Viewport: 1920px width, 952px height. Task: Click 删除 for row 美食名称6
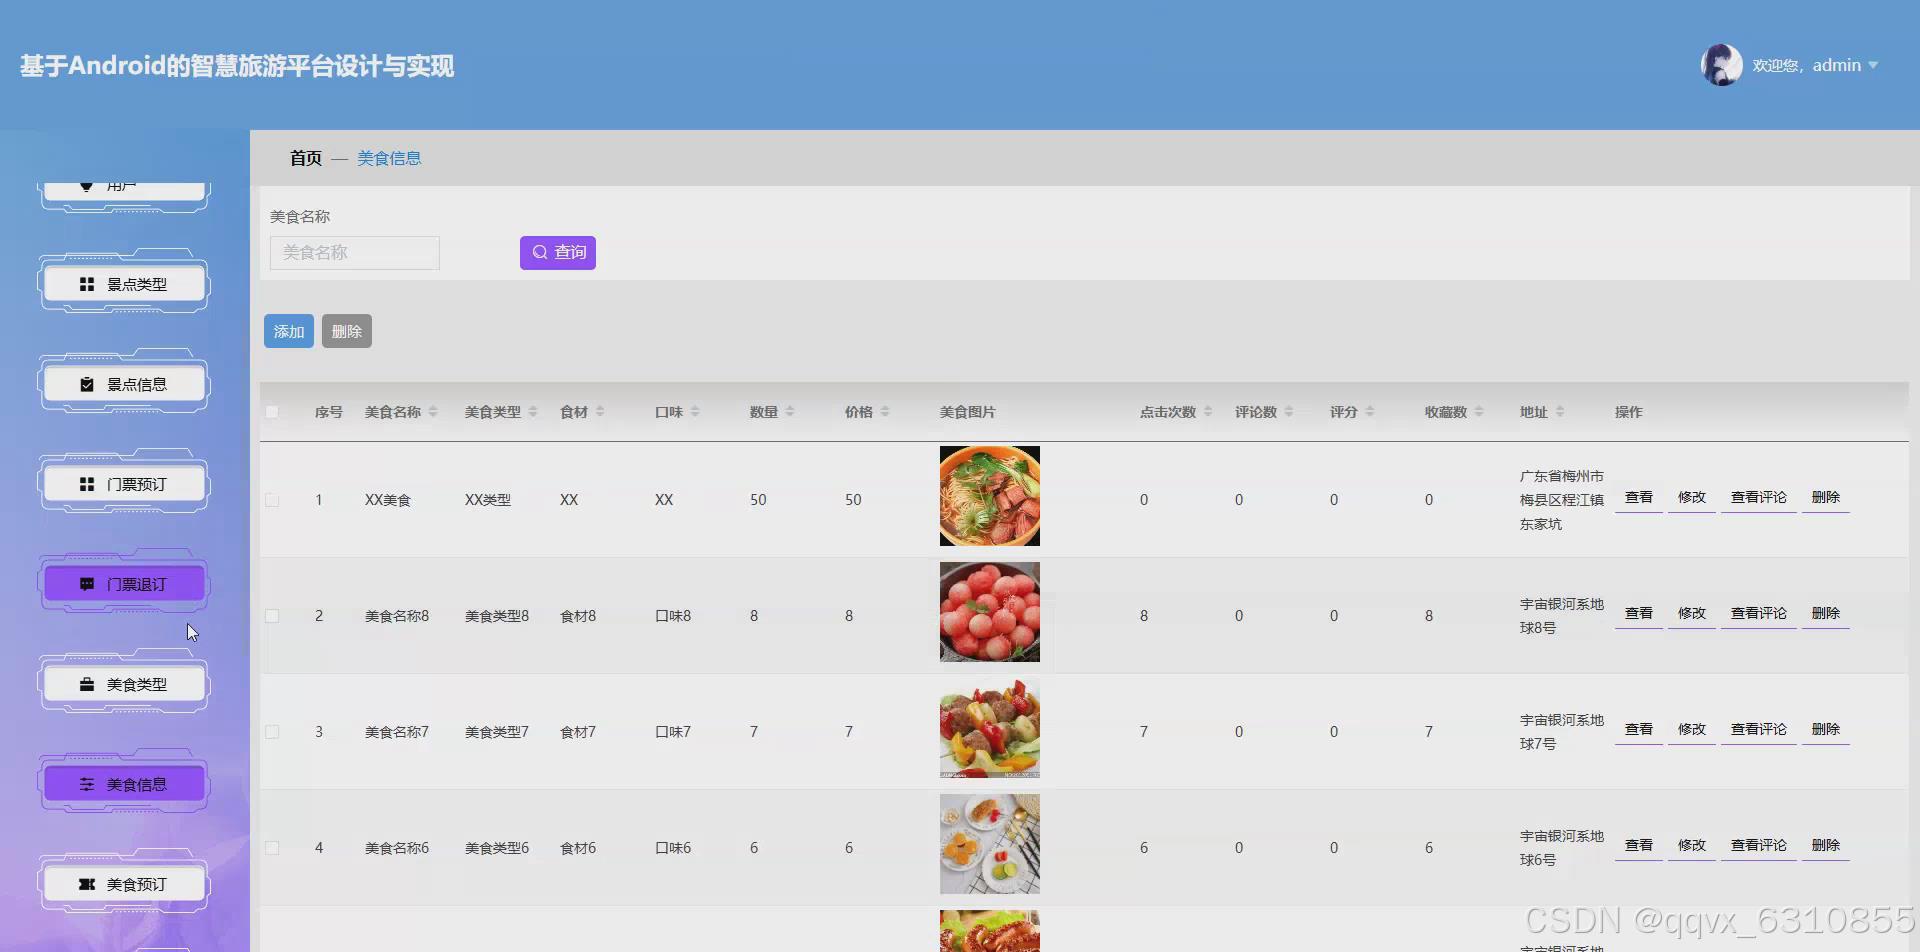pos(1826,846)
